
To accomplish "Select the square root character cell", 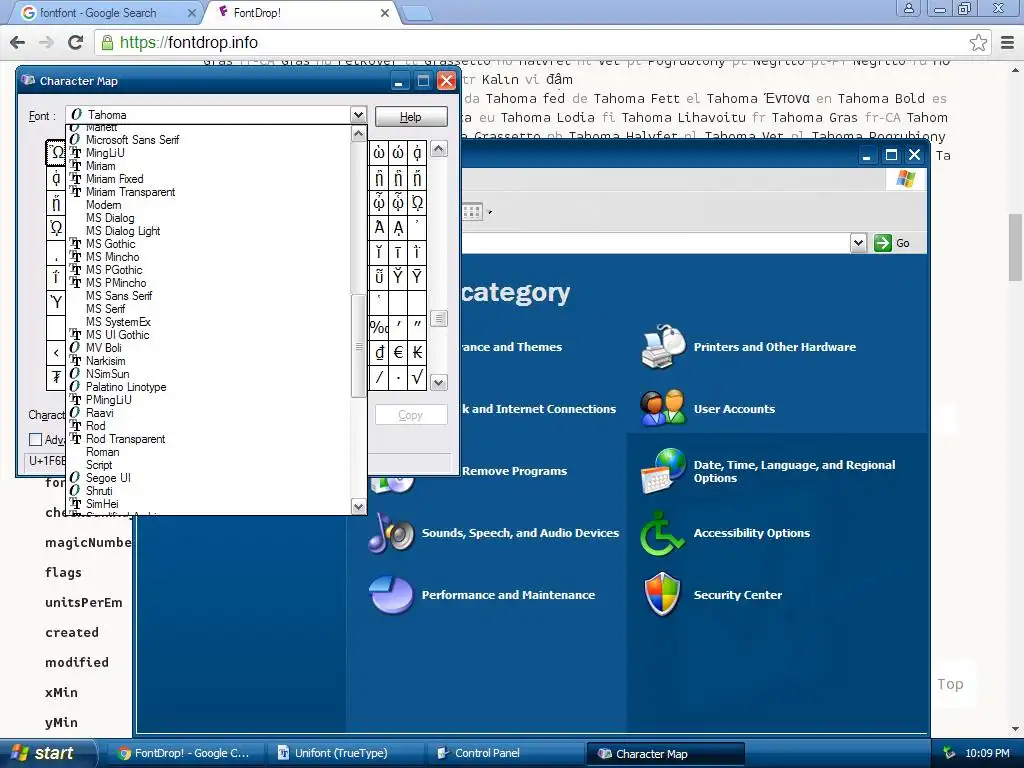I will pyautogui.click(x=417, y=377).
